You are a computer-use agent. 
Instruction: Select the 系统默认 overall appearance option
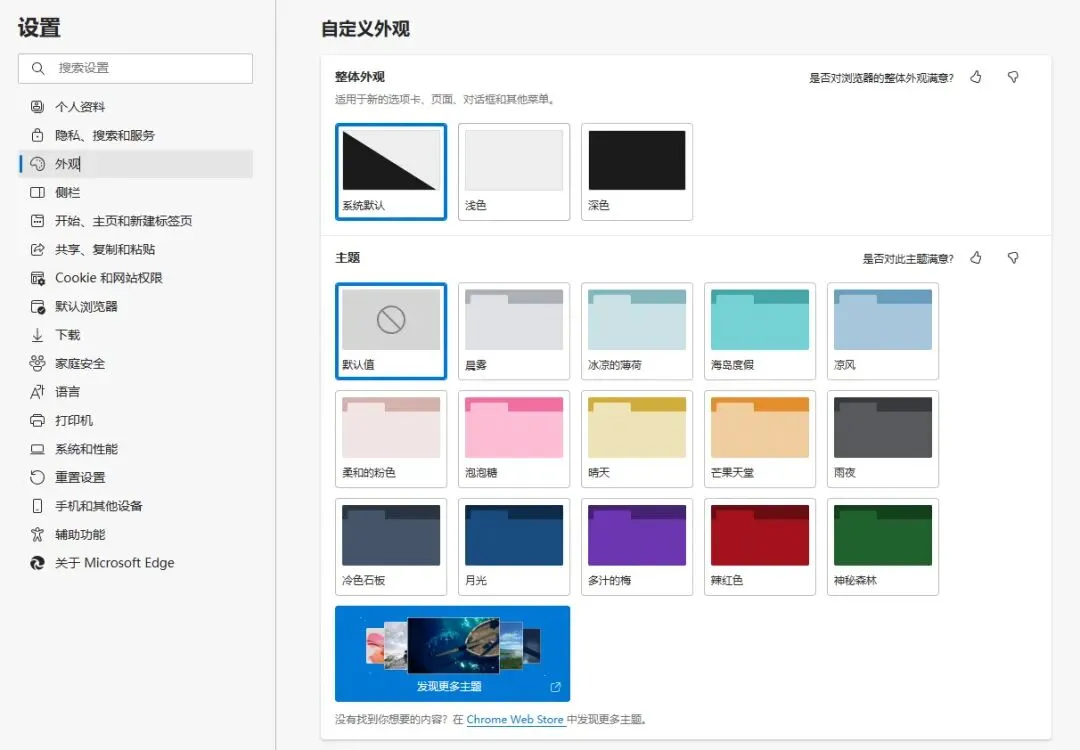tap(391, 171)
